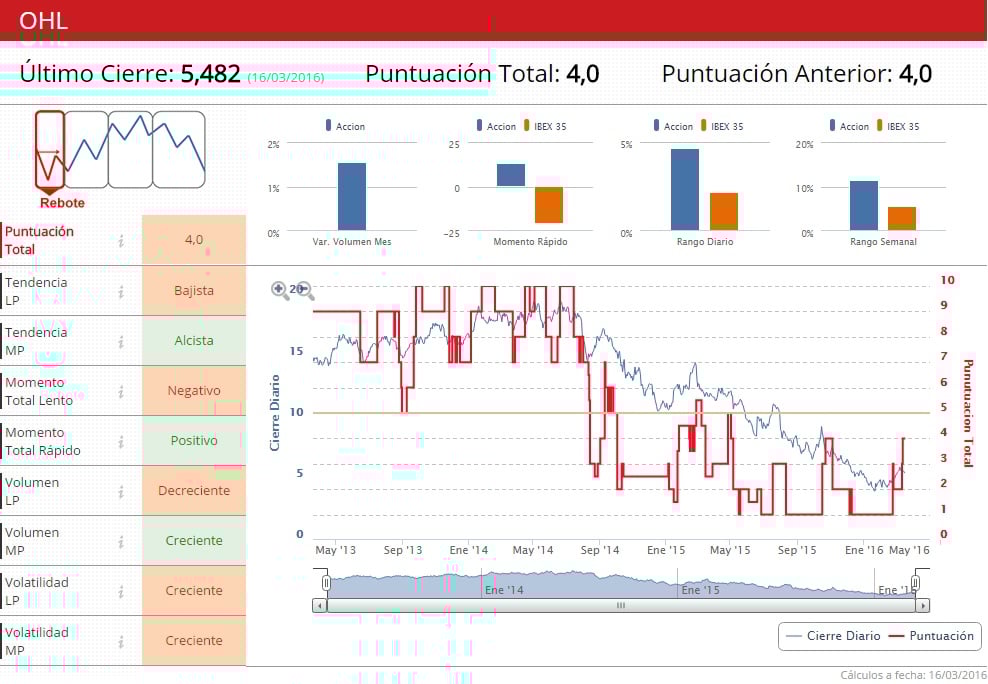Click the Creciente value for Volatilidad LP
Screen dimensions: 988x684
pos(194,591)
